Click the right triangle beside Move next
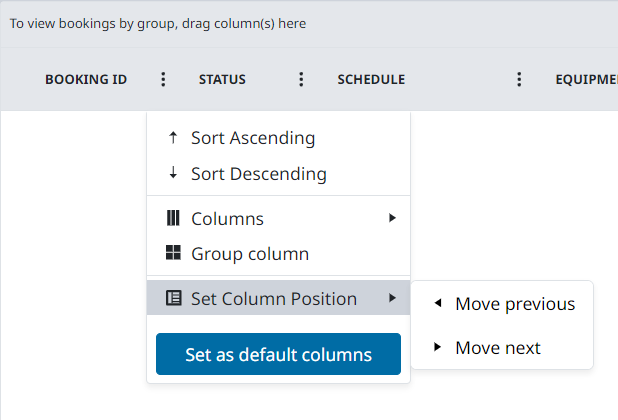The height and width of the screenshot is (420, 618). [x=437, y=348]
